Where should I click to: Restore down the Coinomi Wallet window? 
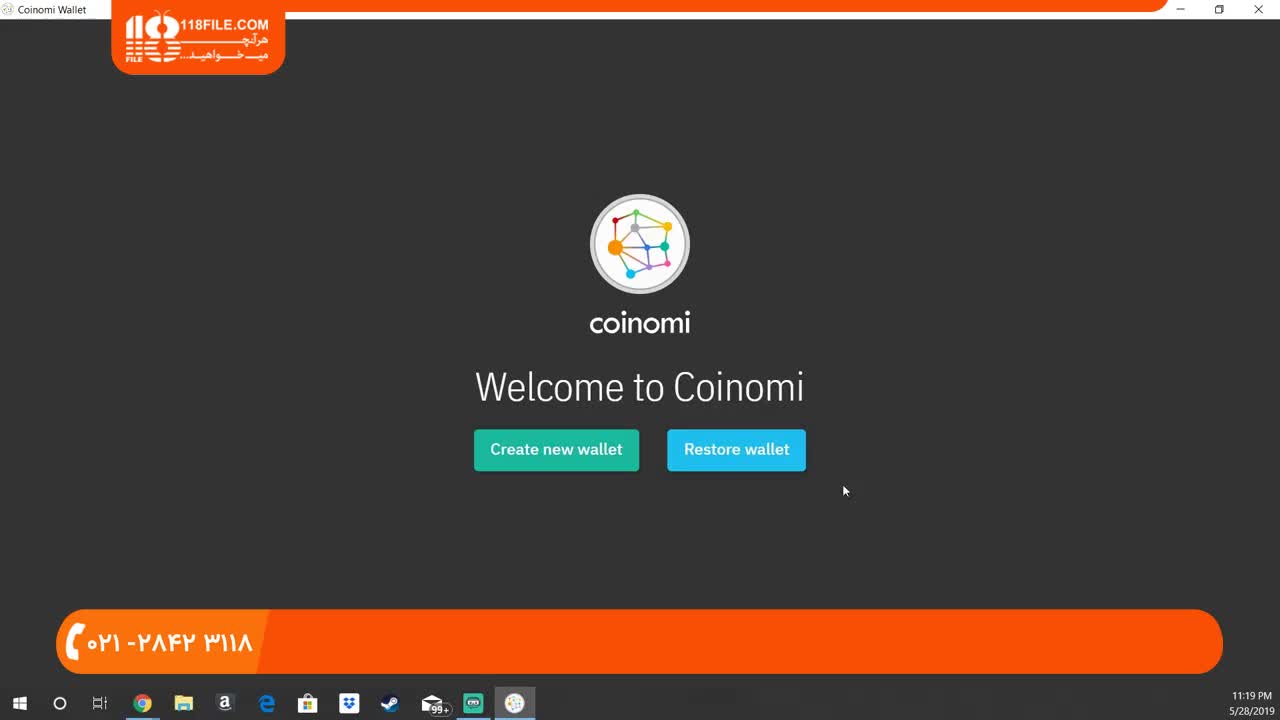(x=1219, y=10)
